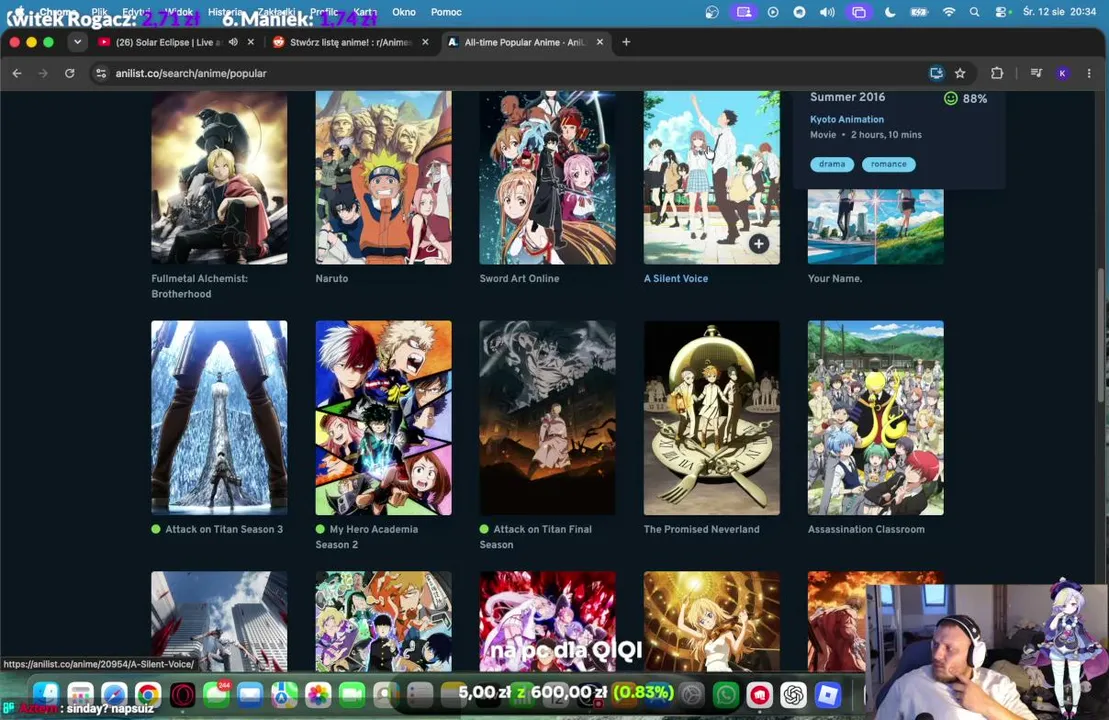Open Spotlight search in menu bar
Image resolution: width=1109 pixels, height=720 pixels.
click(x=975, y=12)
